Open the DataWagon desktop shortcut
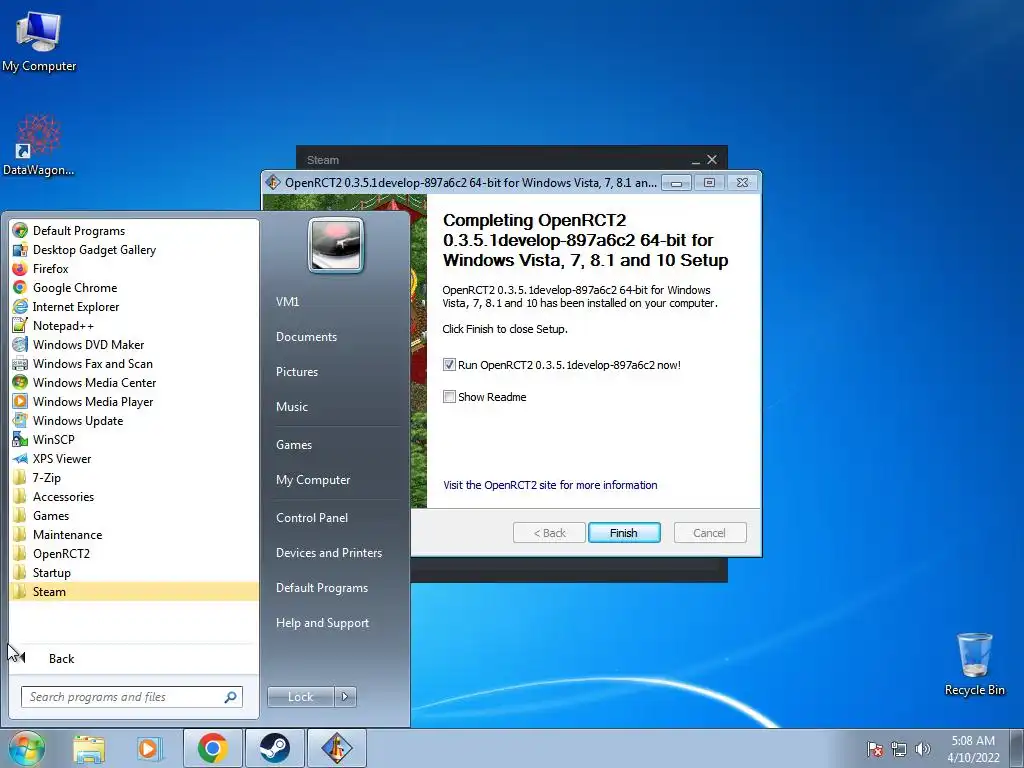Viewport: 1024px width, 768px height. (39, 145)
